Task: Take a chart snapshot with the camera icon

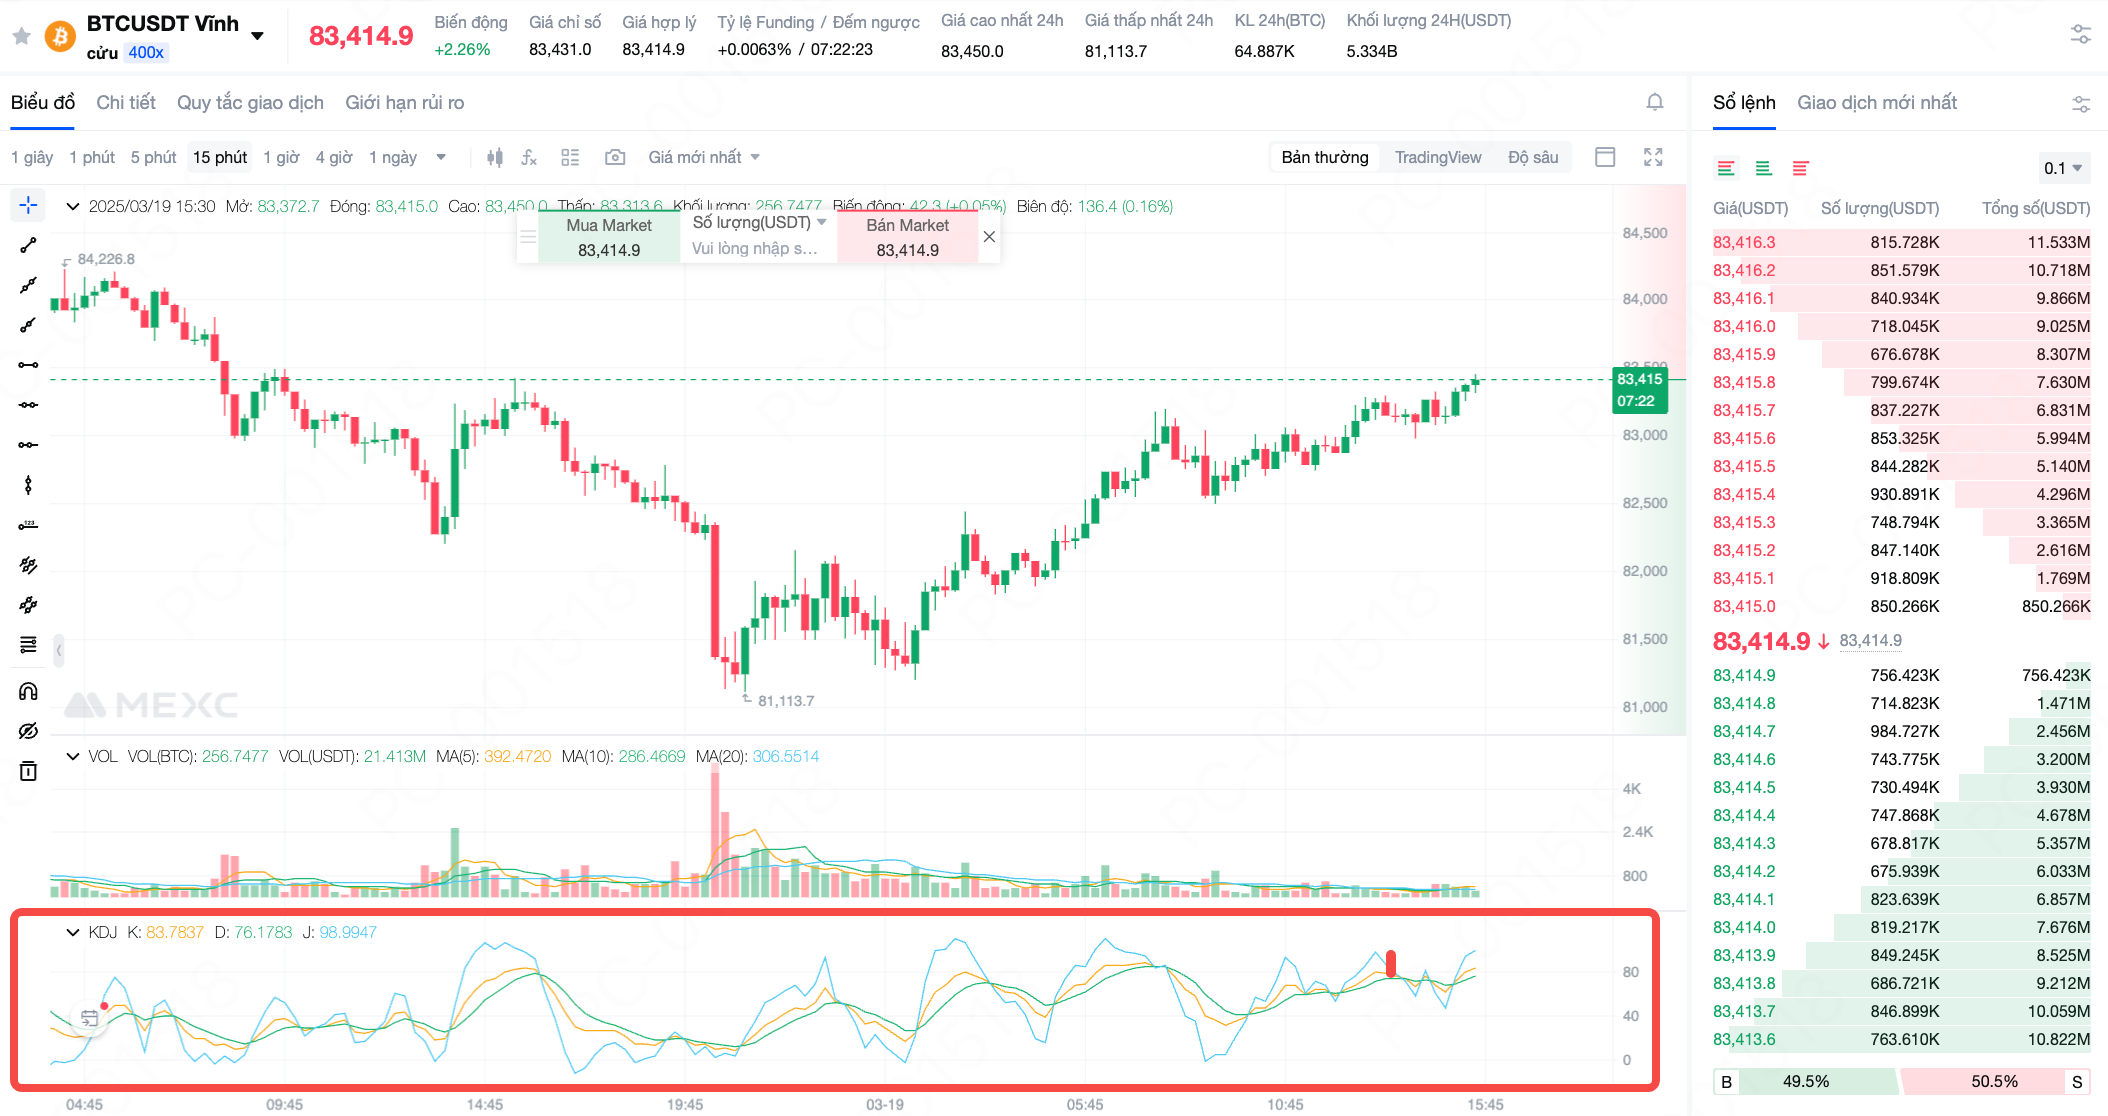Action: [615, 157]
